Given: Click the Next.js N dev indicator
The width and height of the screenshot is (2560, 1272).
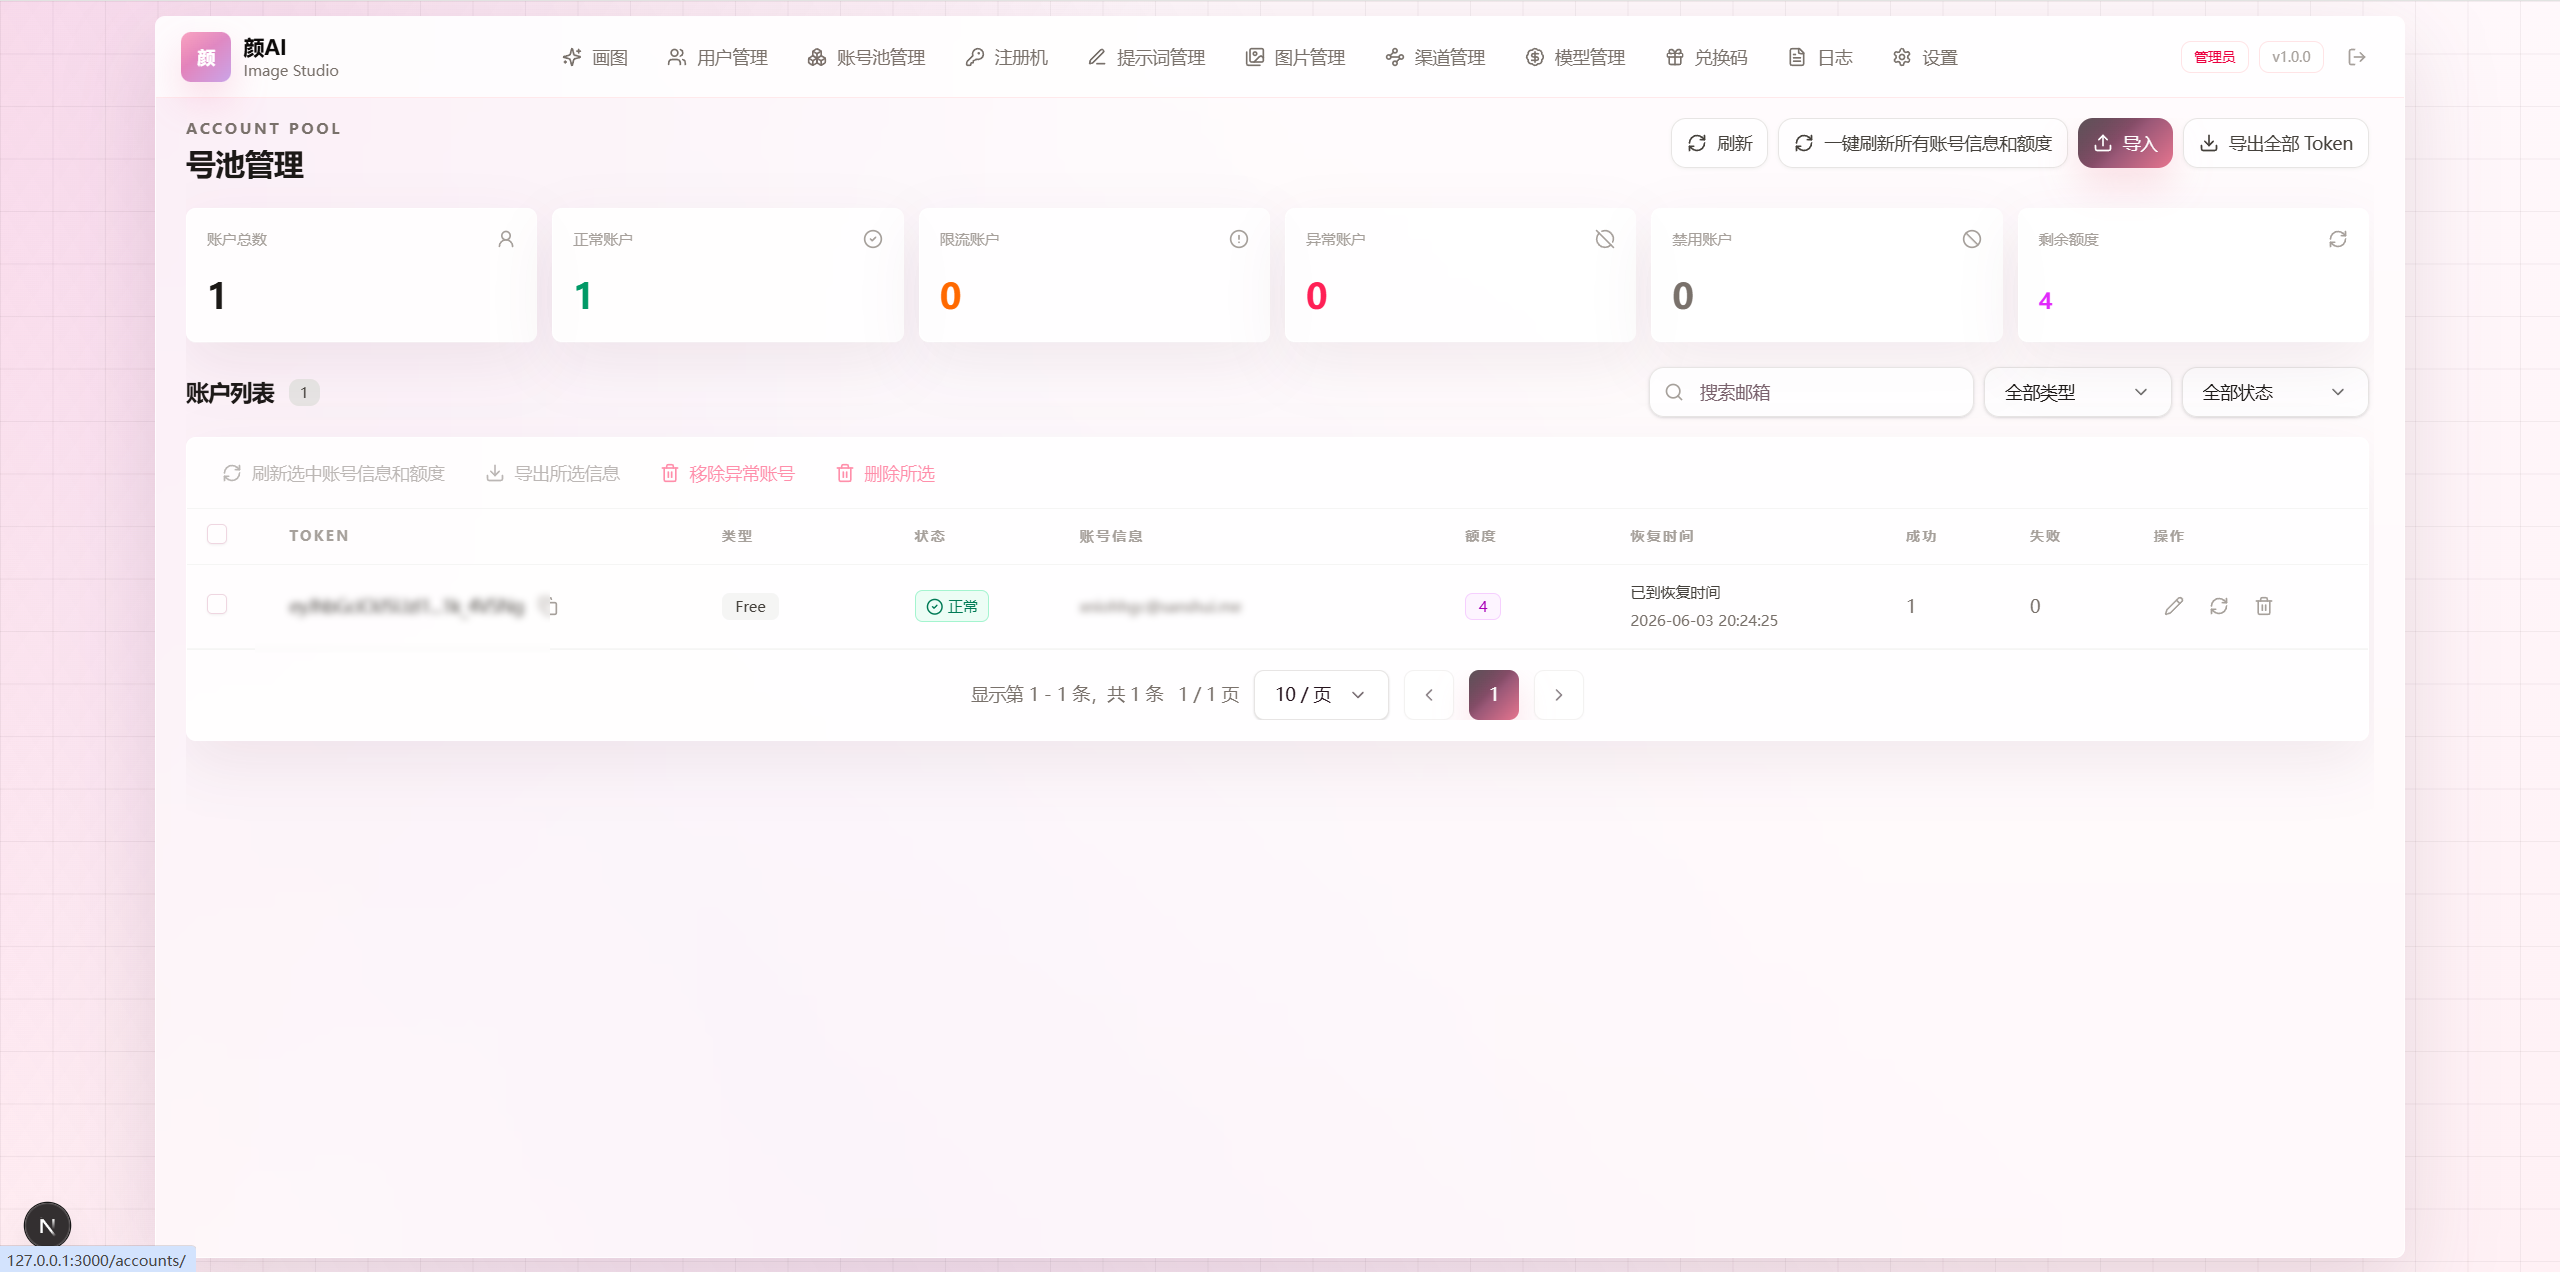Looking at the screenshot, I should click(47, 1225).
